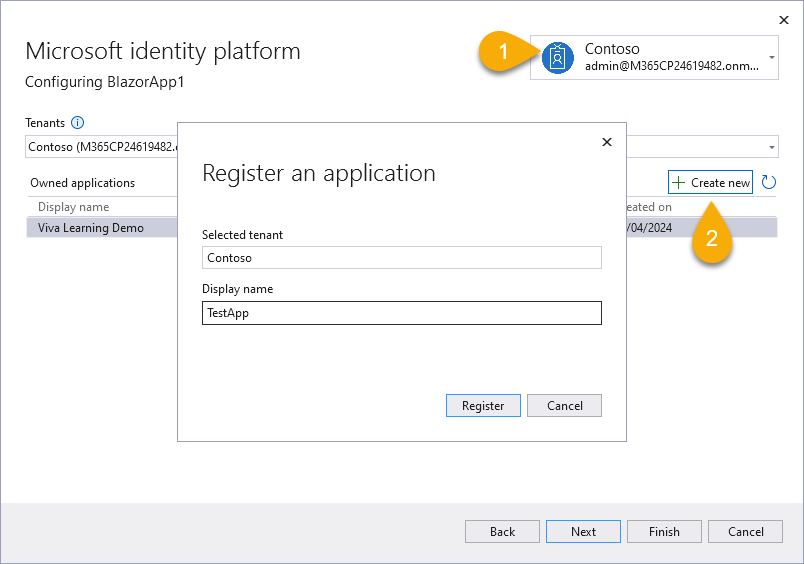The height and width of the screenshot is (564, 804).
Task: Click the Create new button
Action: [x=710, y=182]
